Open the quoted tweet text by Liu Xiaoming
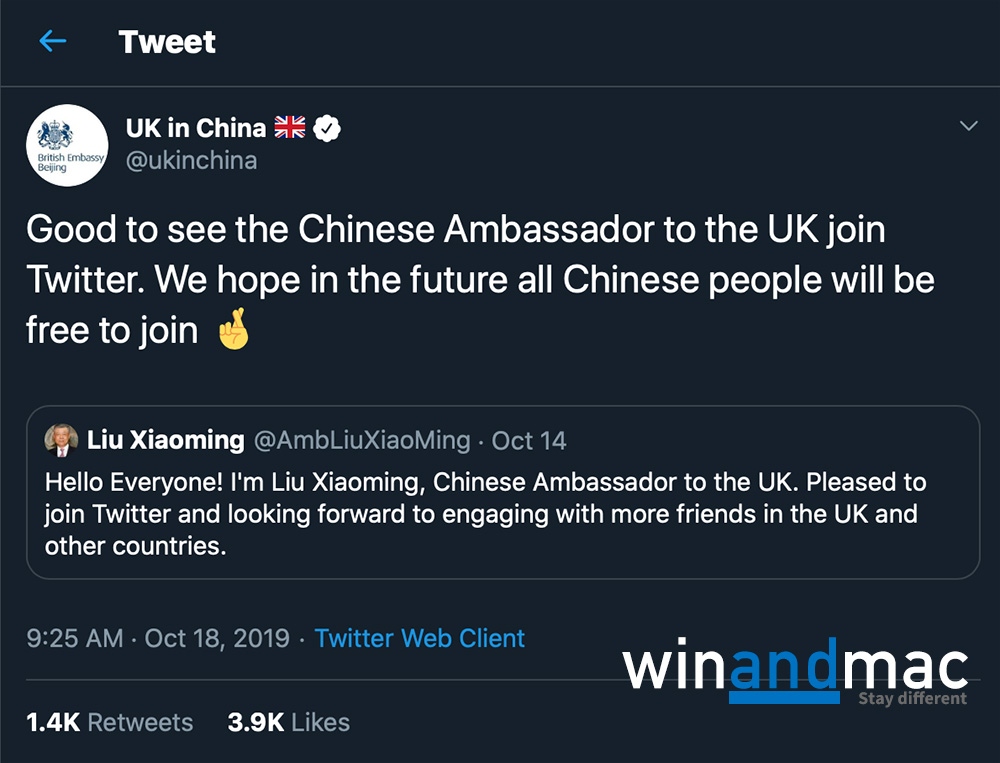Viewport: 1000px width, 763px height. (485, 514)
